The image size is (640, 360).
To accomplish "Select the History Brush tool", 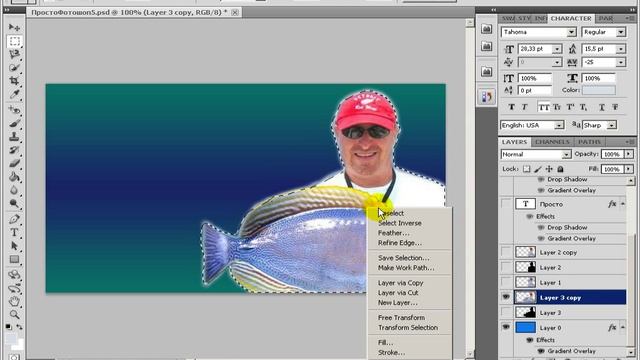I will (x=14, y=150).
